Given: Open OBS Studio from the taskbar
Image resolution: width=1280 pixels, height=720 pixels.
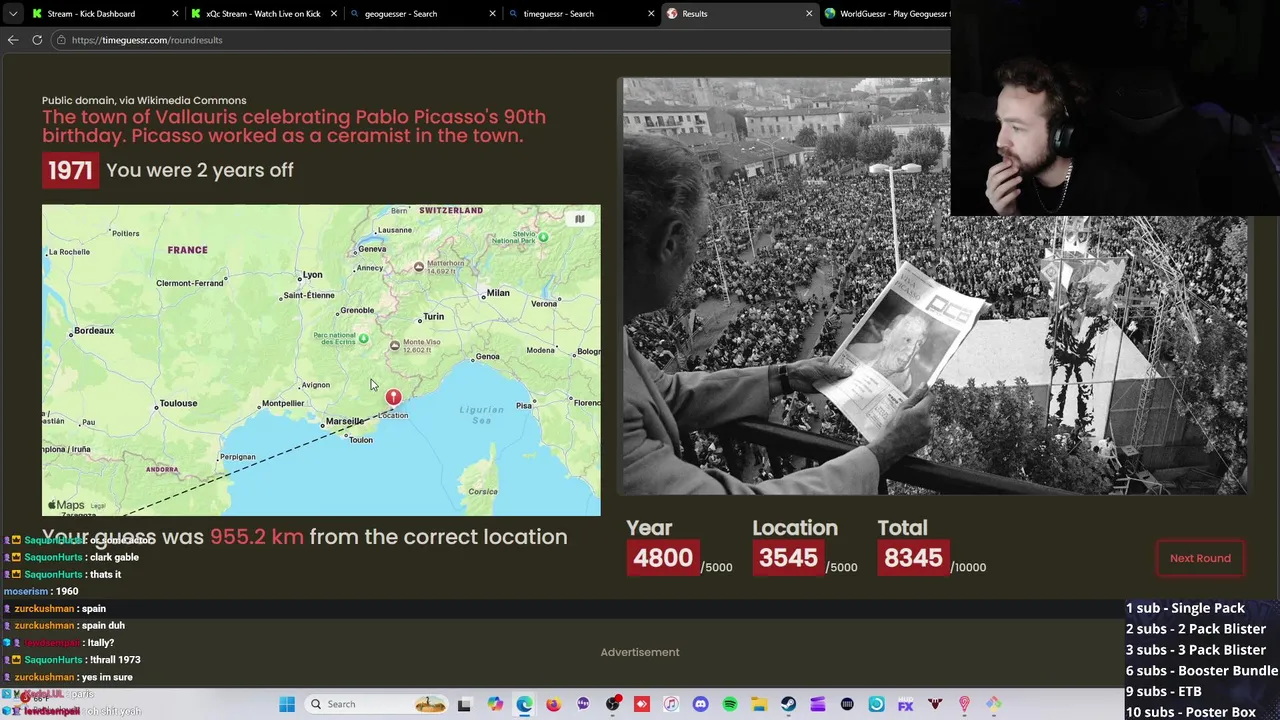Looking at the screenshot, I should pos(613,704).
